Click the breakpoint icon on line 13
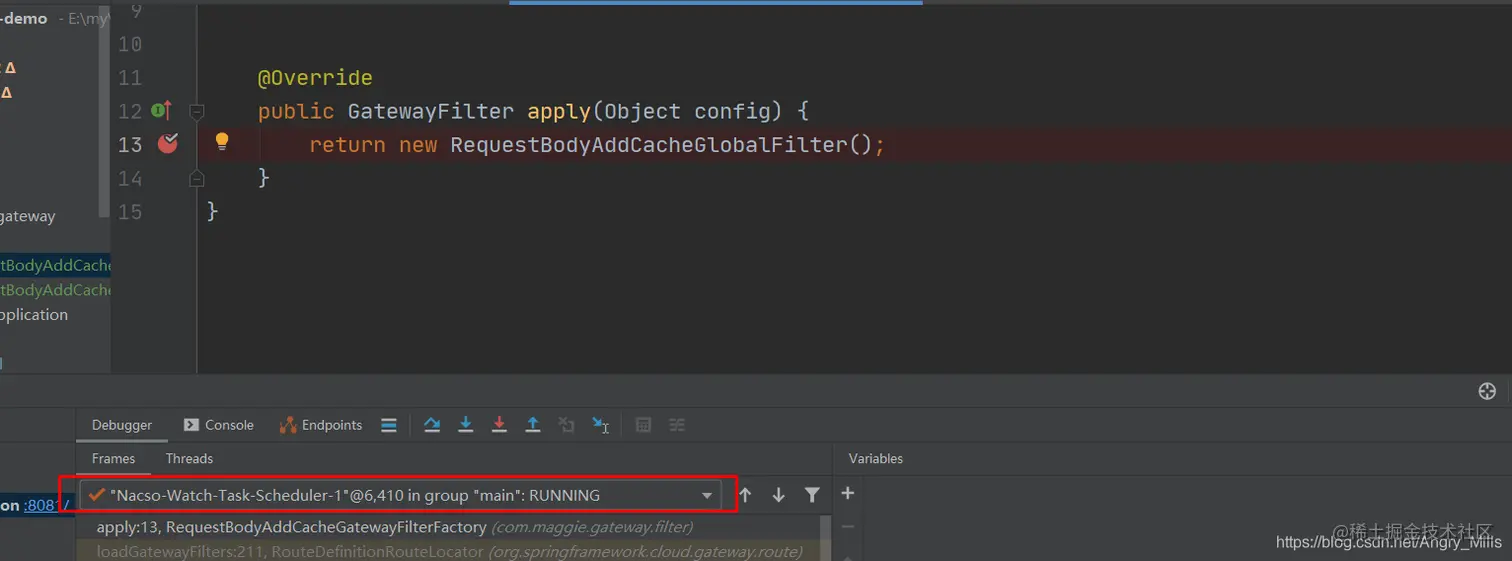This screenshot has width=1512, height=561. point(167,144)
